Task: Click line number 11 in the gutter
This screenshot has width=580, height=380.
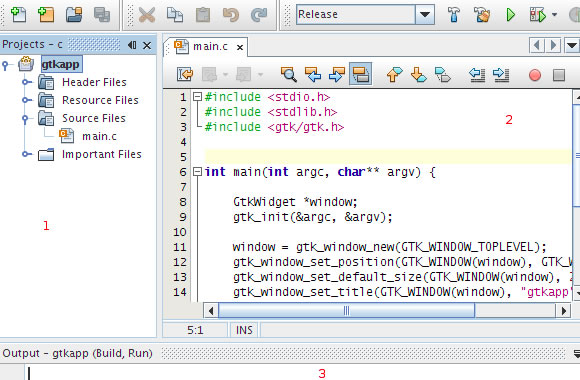Action: point(180,247)
